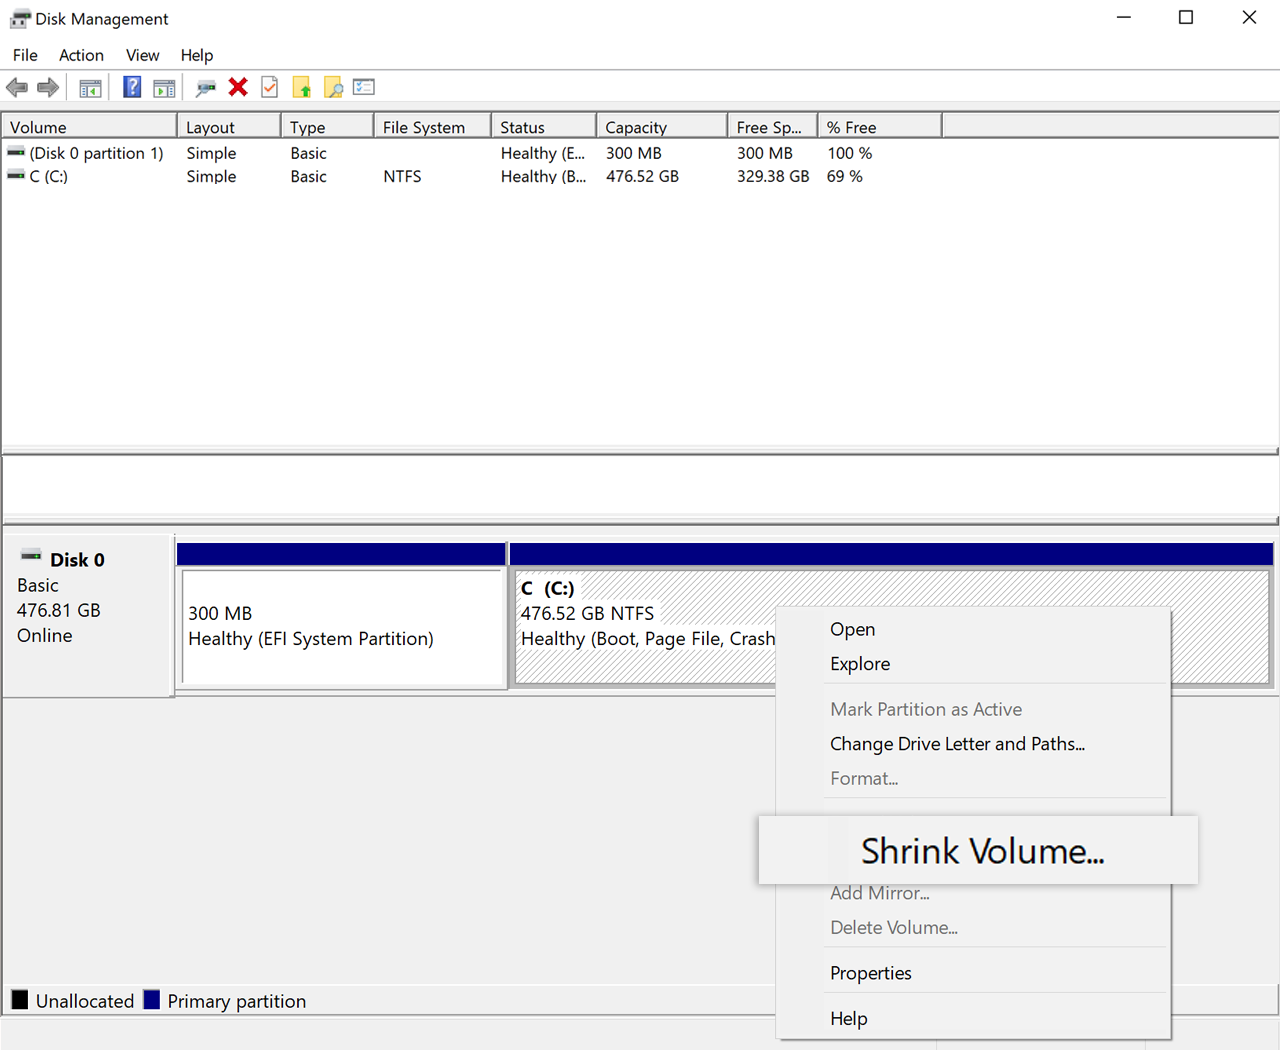
Task: Toggle the action pane toolbar icon
Action: click(164, 88)
